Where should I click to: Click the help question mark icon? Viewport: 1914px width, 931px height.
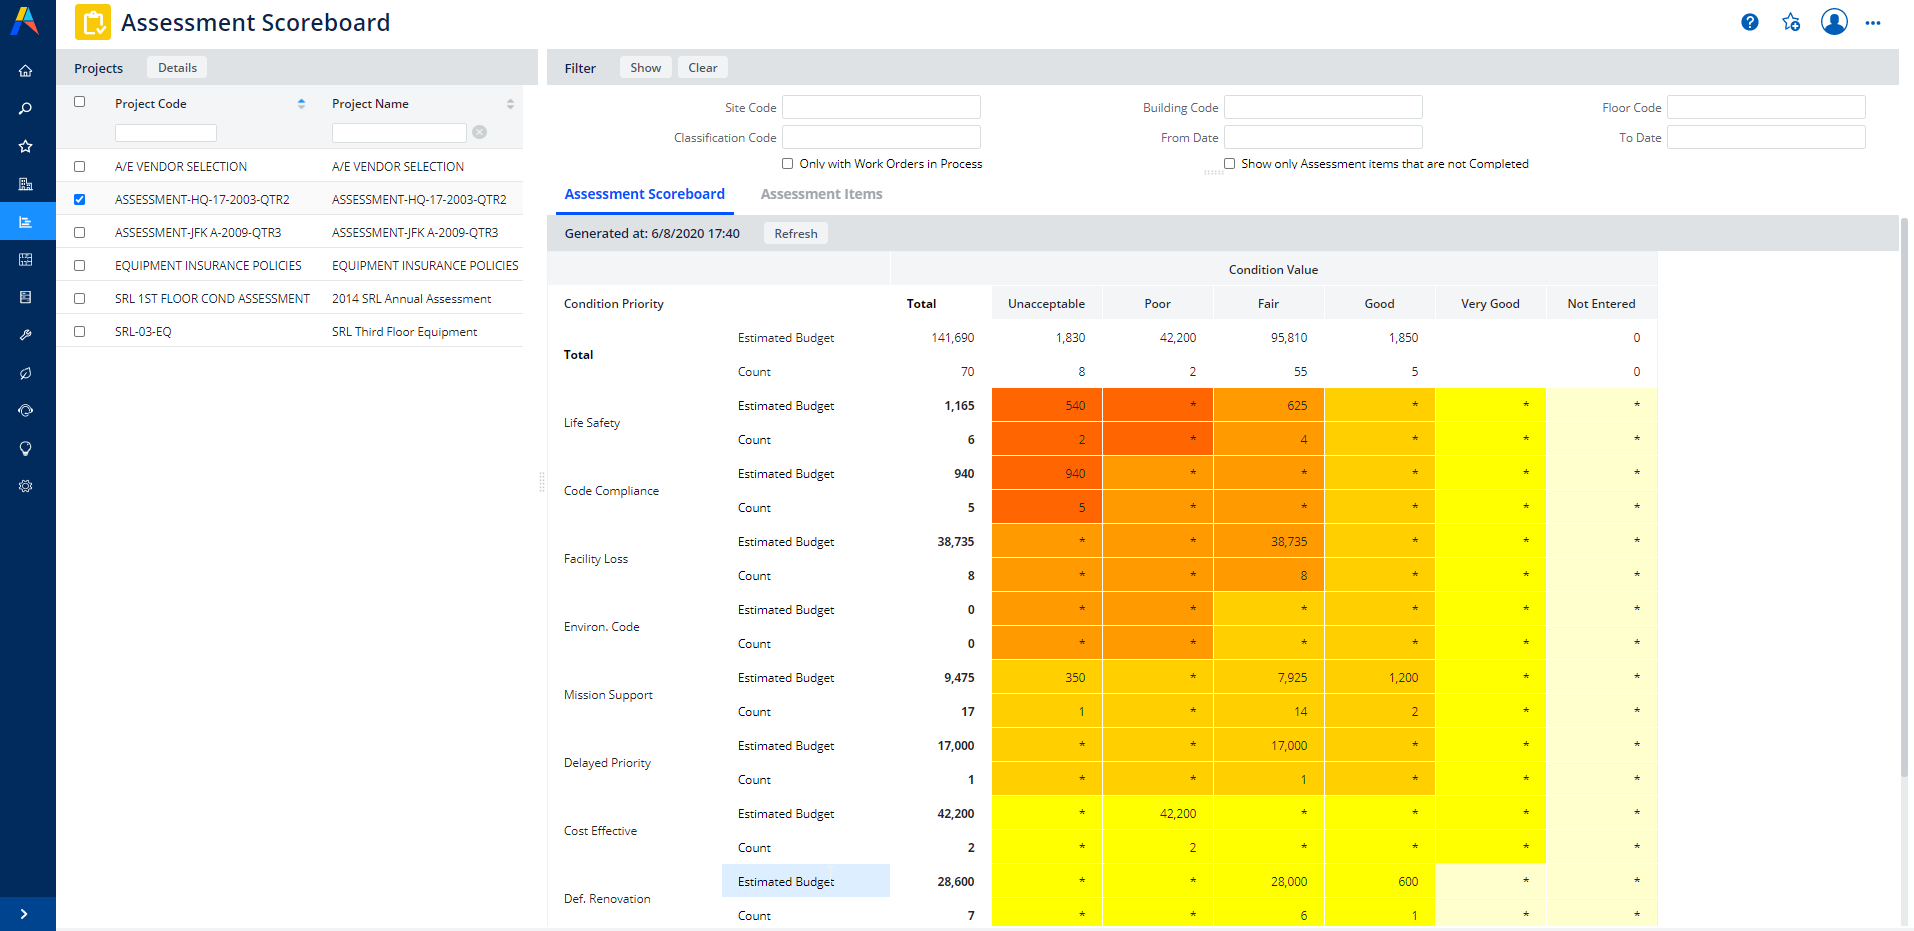[x=1749, y=22]
